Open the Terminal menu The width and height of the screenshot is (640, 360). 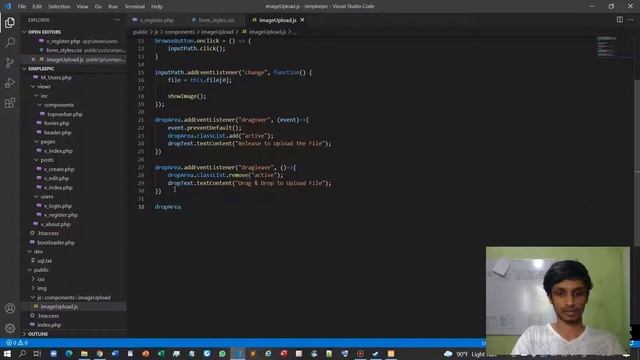coord(135,7)
